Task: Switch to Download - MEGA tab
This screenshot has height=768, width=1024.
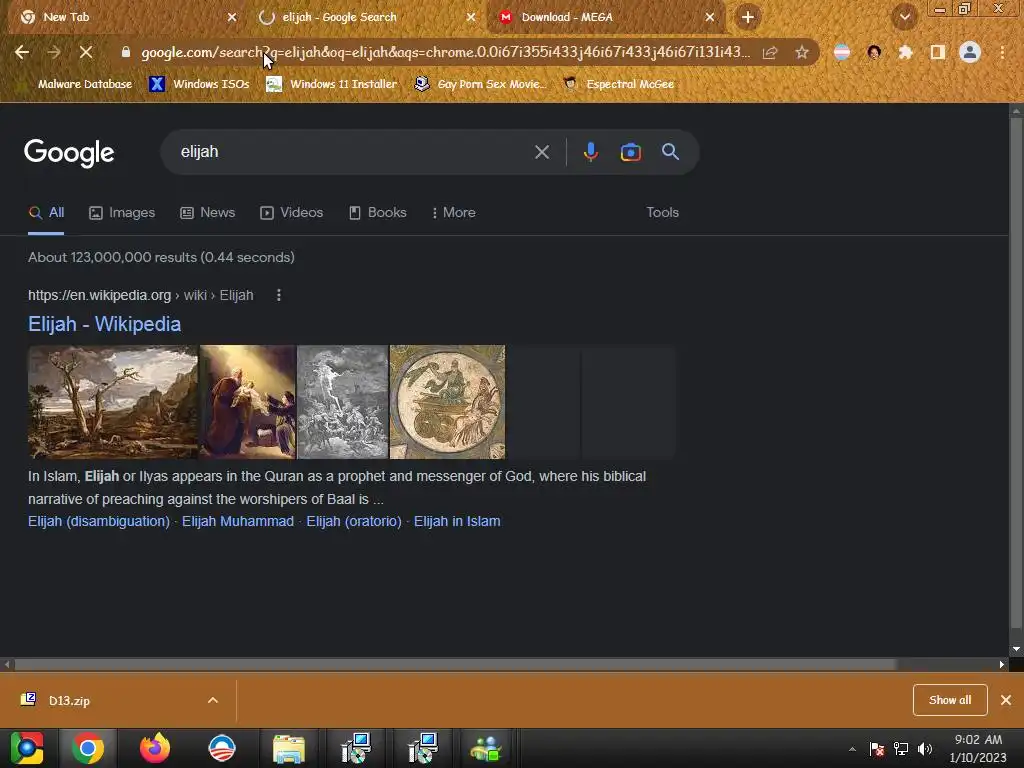Action: [x=607, y=17]
